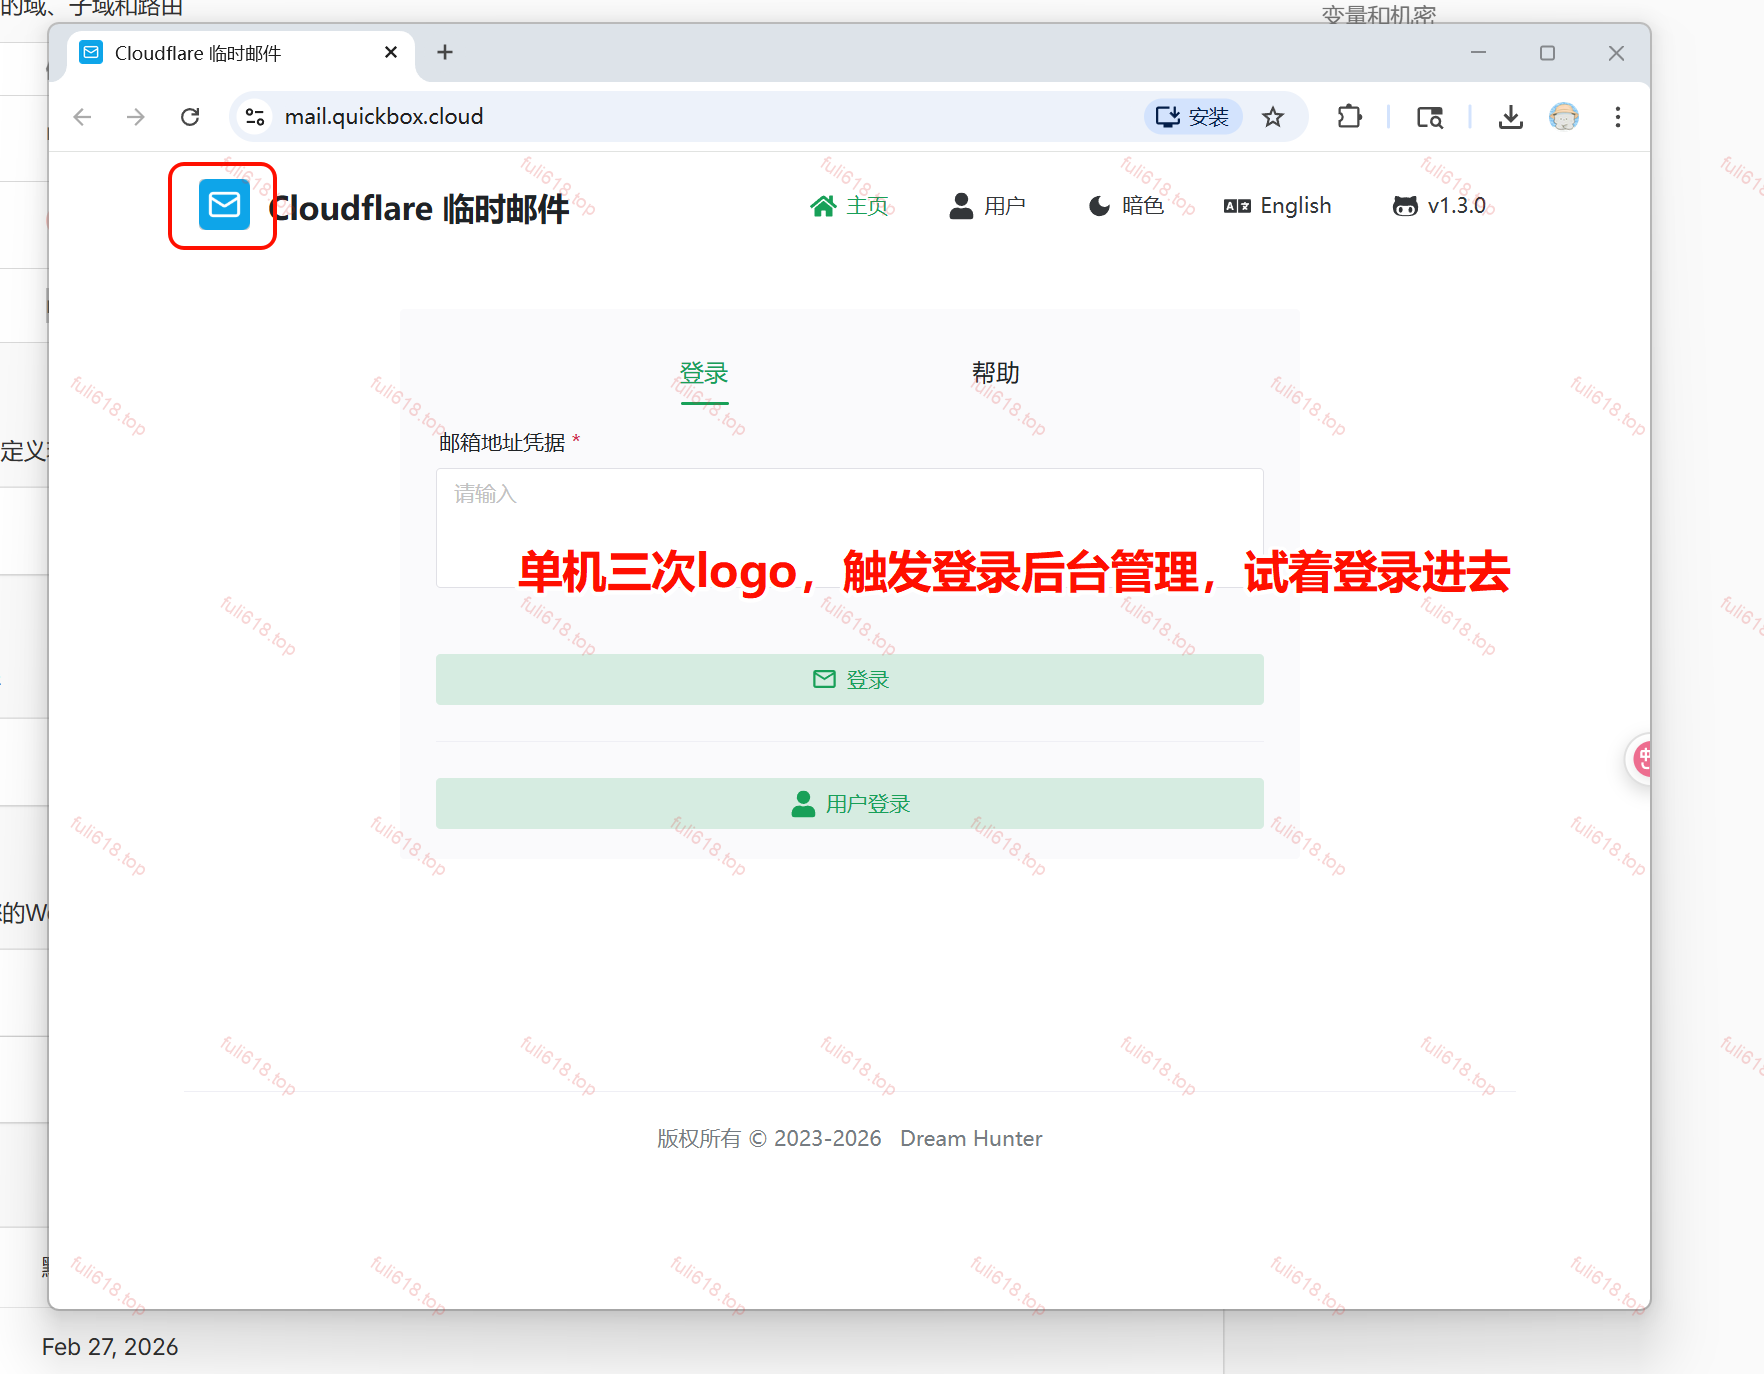1764x1374 pixels.
Task: Open the extensions puzzle icon
Action: (x=1350, y=117)
